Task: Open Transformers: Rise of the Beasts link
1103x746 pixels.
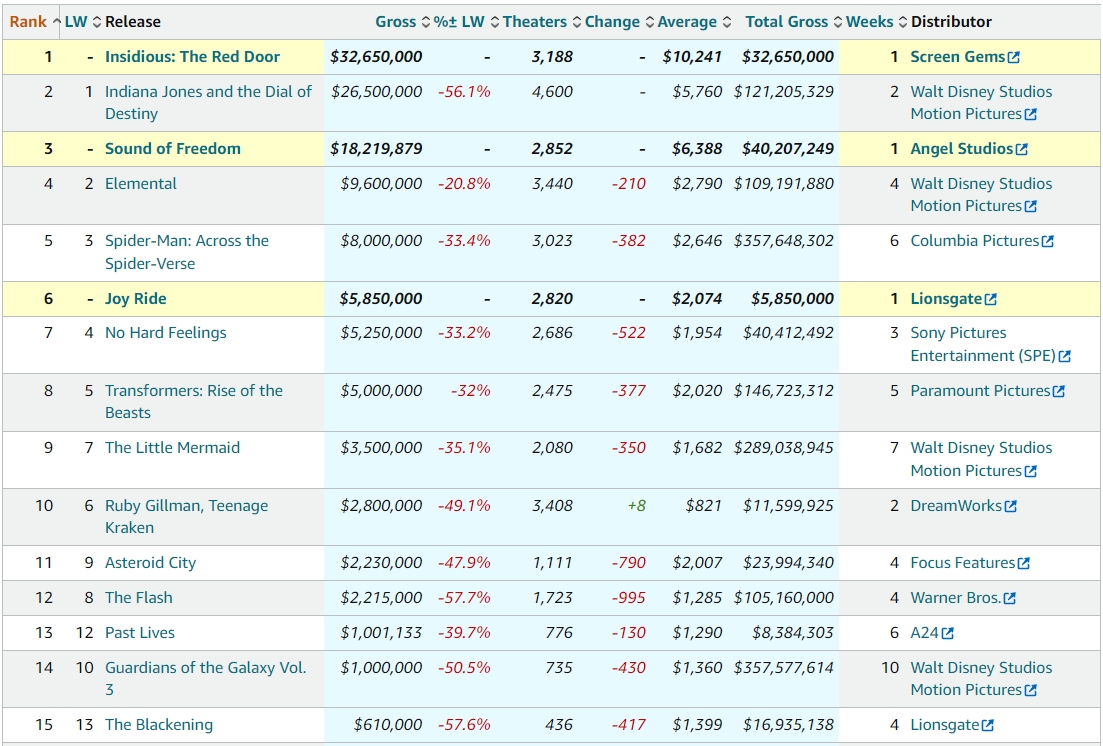Action: coord(193,402)
